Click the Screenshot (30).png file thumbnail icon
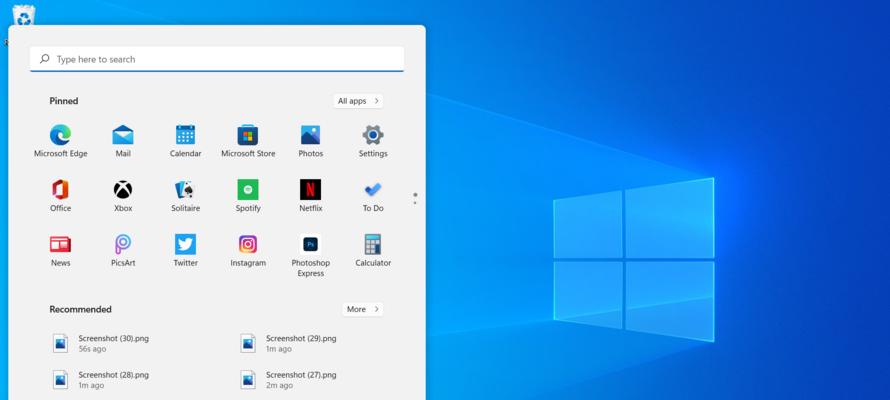This screenshot has width=890, height=400. pos(60,343)
